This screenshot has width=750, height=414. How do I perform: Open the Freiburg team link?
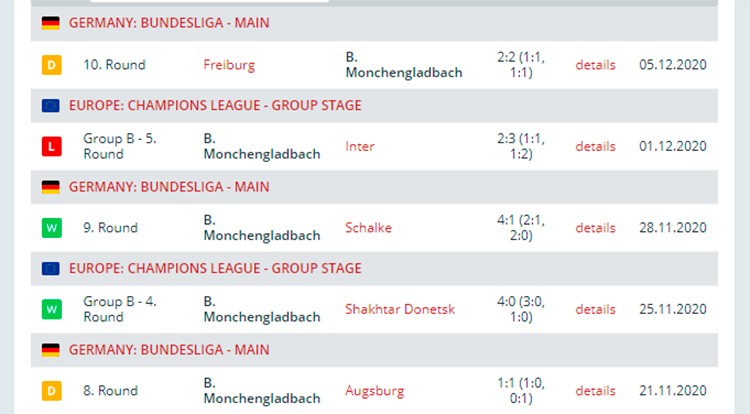pyautogui.click(x=229, y=65)
